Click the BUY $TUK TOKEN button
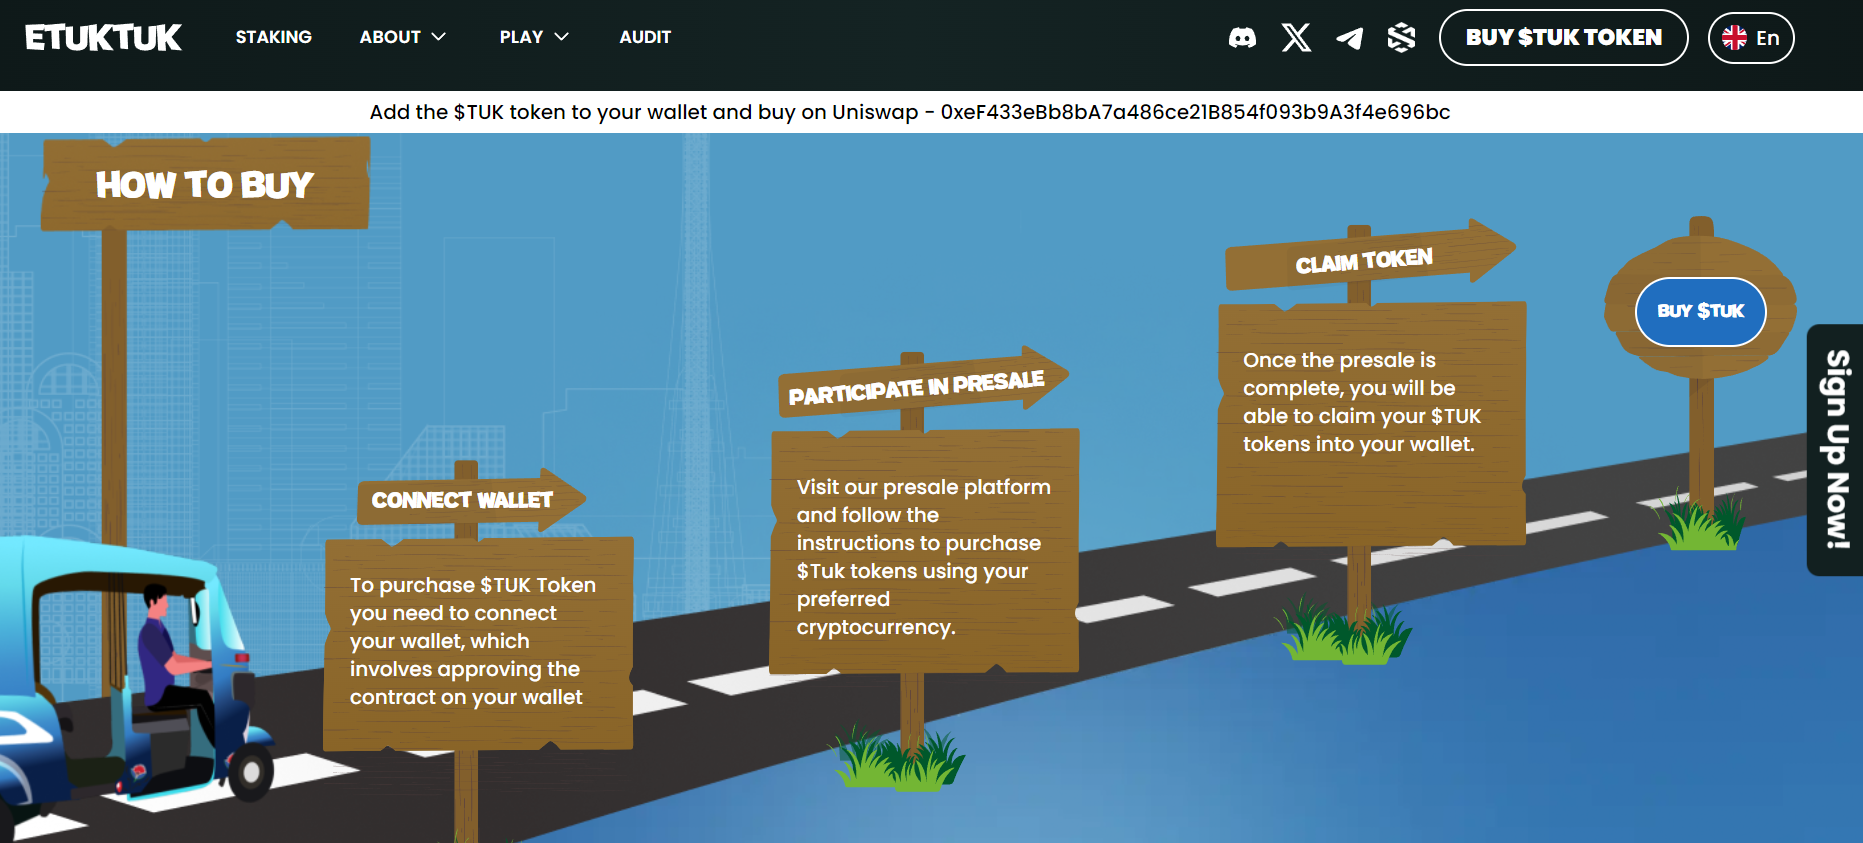 click(x=1563, y=38)
